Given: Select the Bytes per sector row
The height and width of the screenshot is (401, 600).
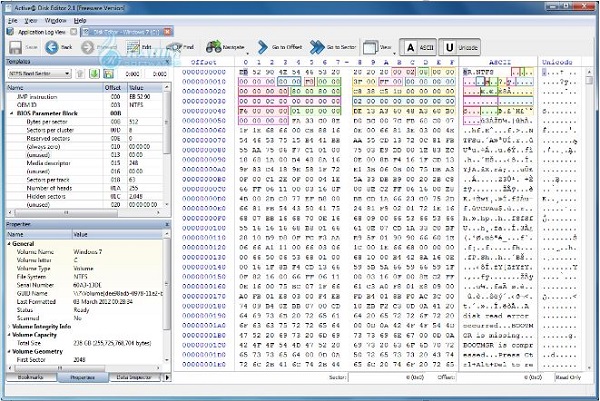Looking at the screenshot, I should (x=84, y=122).
